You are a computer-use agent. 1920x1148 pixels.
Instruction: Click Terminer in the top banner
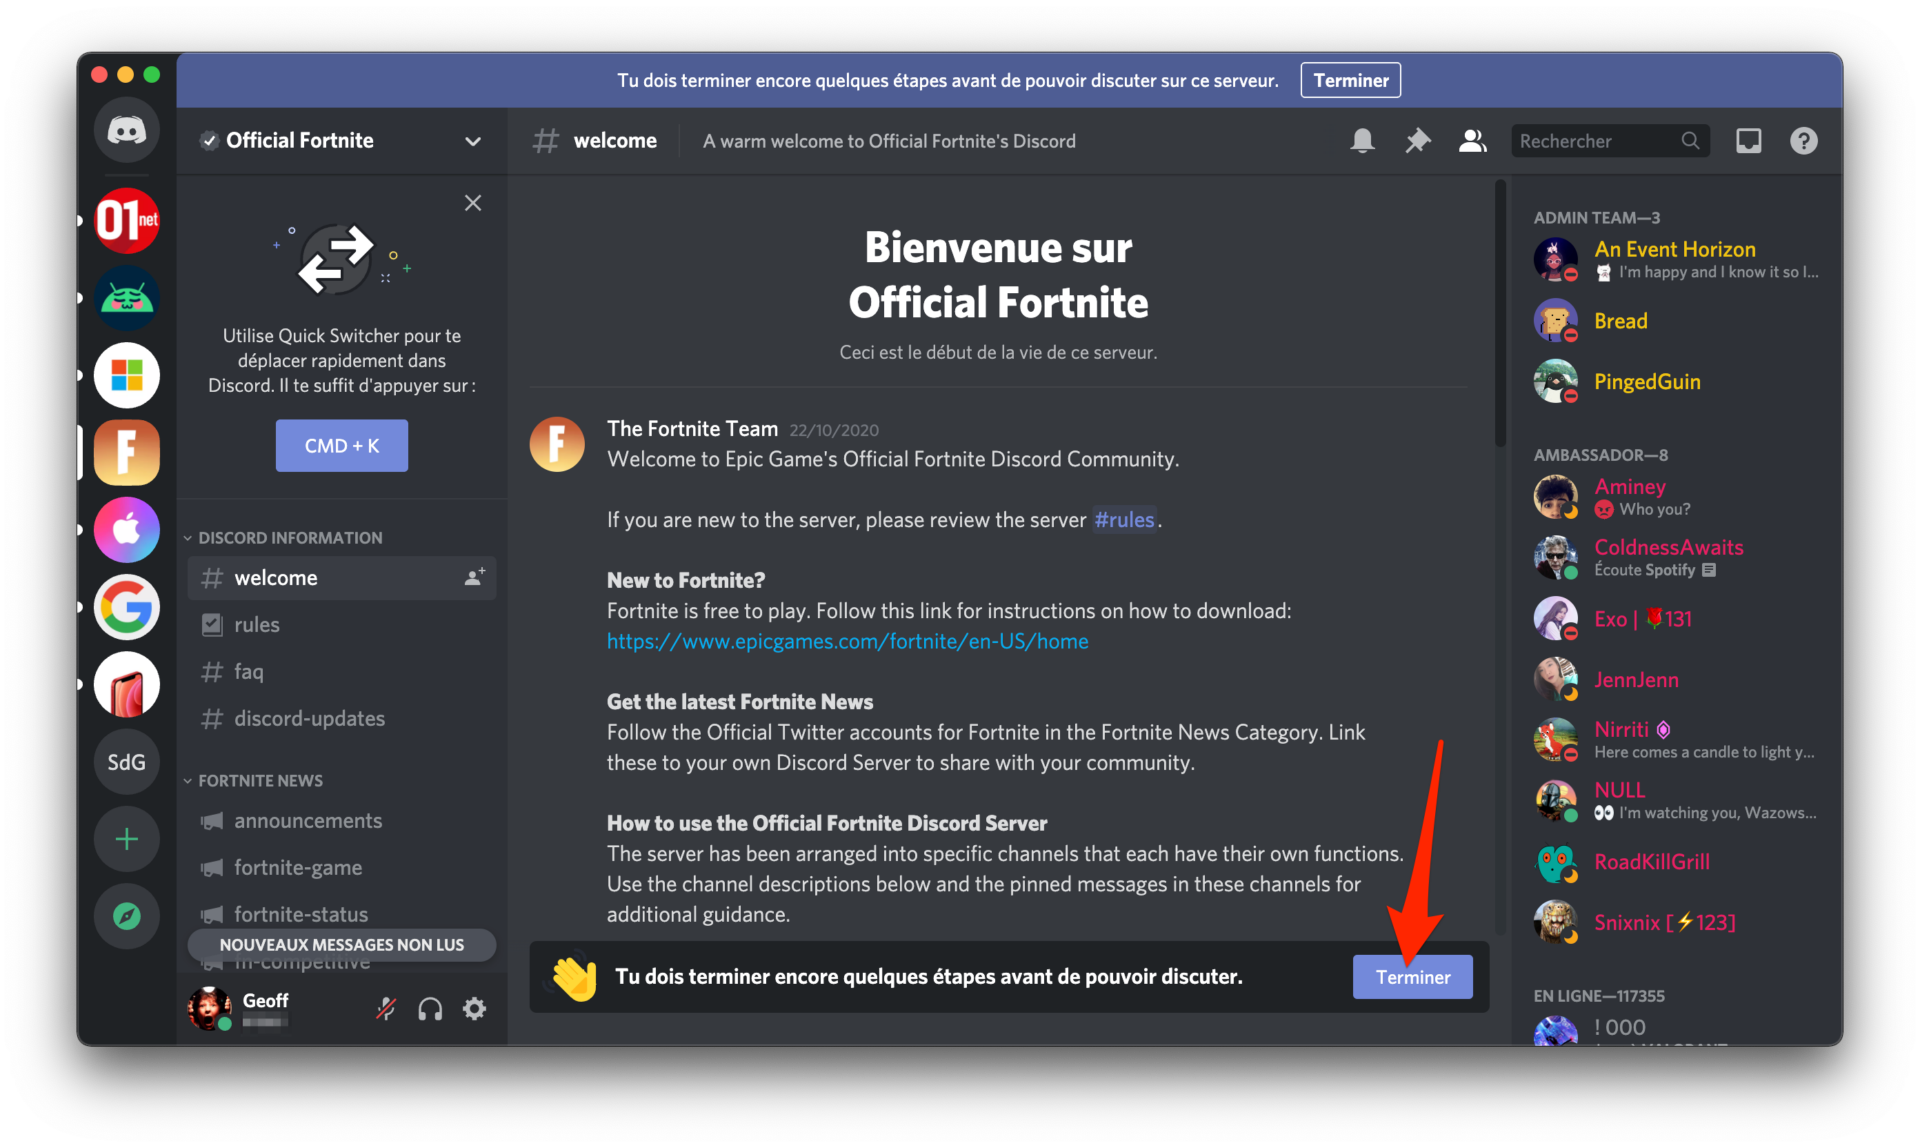pyautogui.click(x=1350, y=80)
